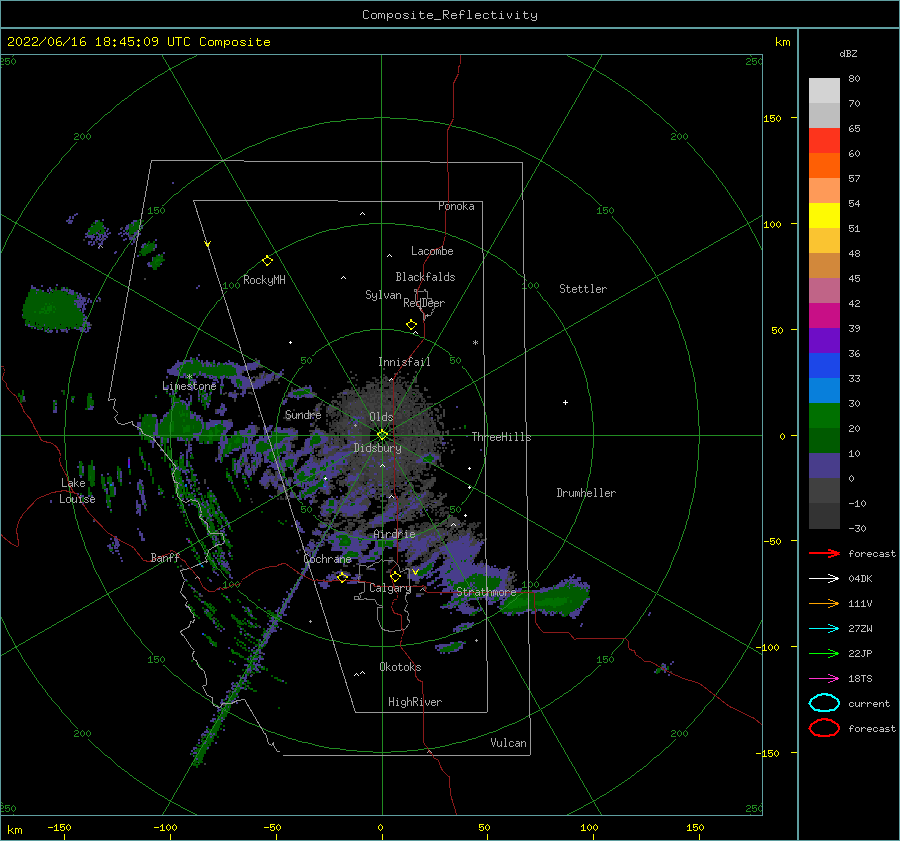Click the Blackfalds town label

click(425, 277)
